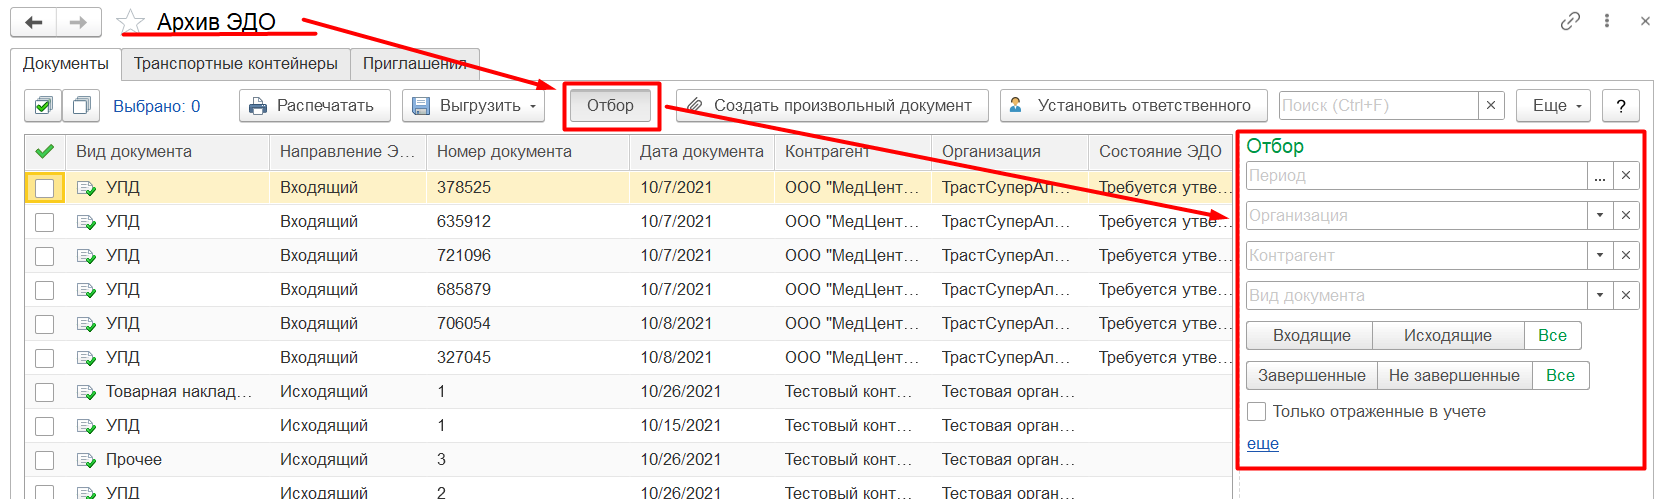Expand the Вид документа filter dropdown
The height and width of the screenshot is (499, 1661).
1600,295
